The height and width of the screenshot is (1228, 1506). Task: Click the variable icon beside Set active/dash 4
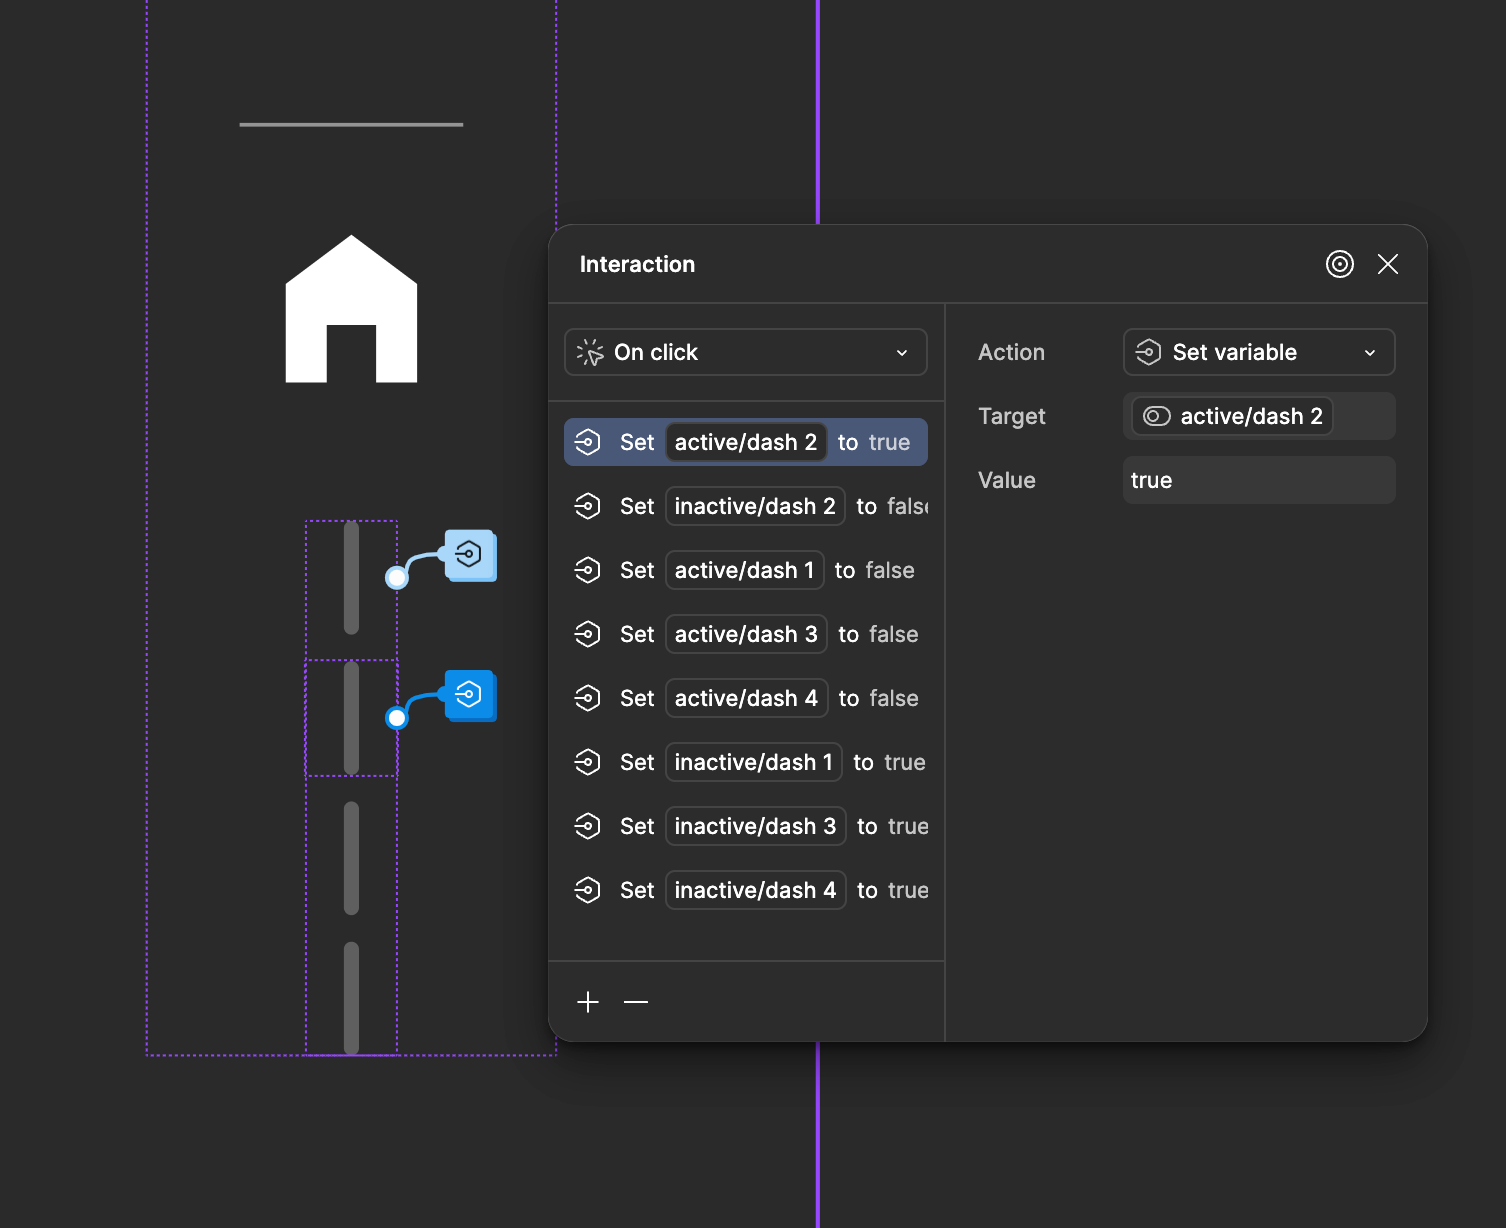(588, 698)
